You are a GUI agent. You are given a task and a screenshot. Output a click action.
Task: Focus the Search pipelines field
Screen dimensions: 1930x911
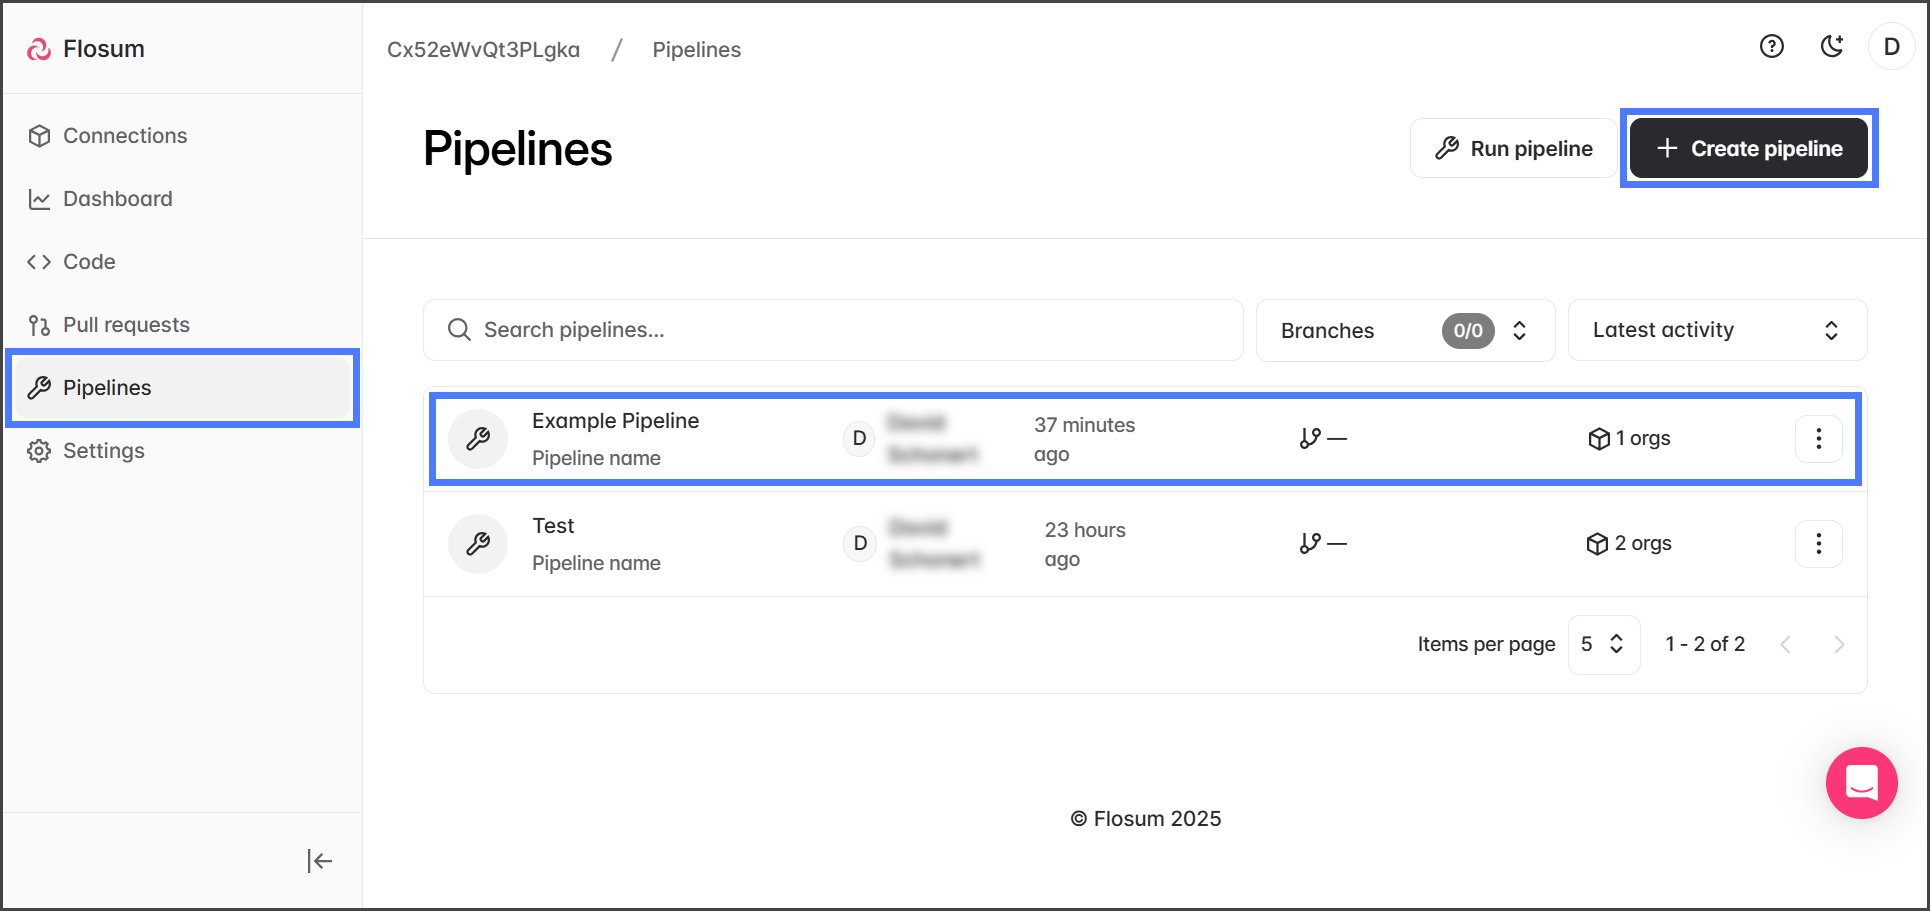(832, 331)
